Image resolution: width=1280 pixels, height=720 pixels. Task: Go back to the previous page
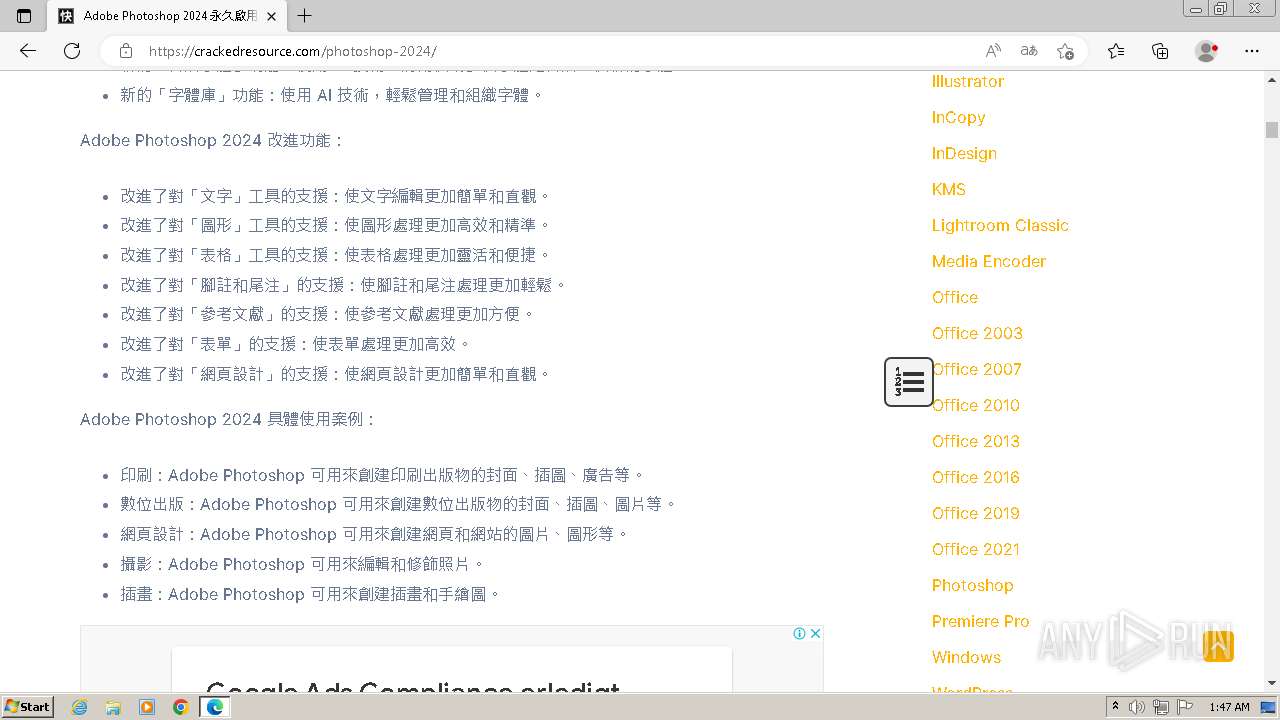click(x=28, y=51)
